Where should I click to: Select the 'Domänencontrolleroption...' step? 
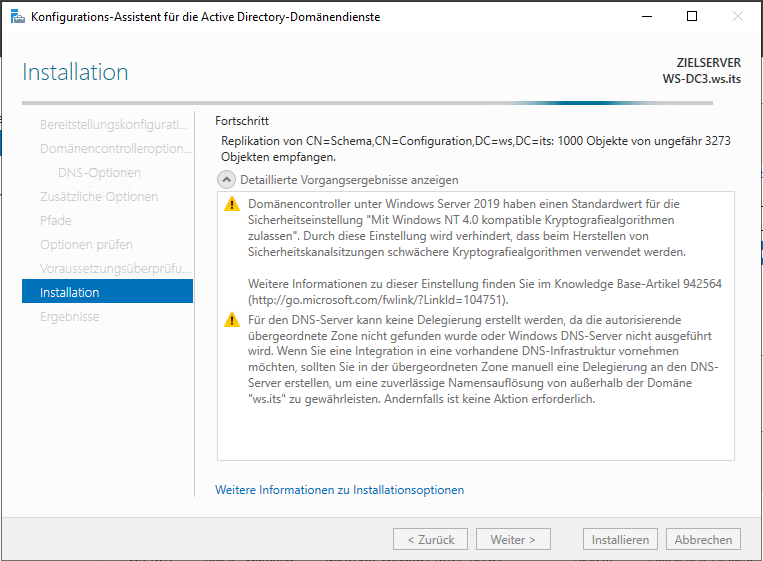pyautogui.click(x=116, y=148)
